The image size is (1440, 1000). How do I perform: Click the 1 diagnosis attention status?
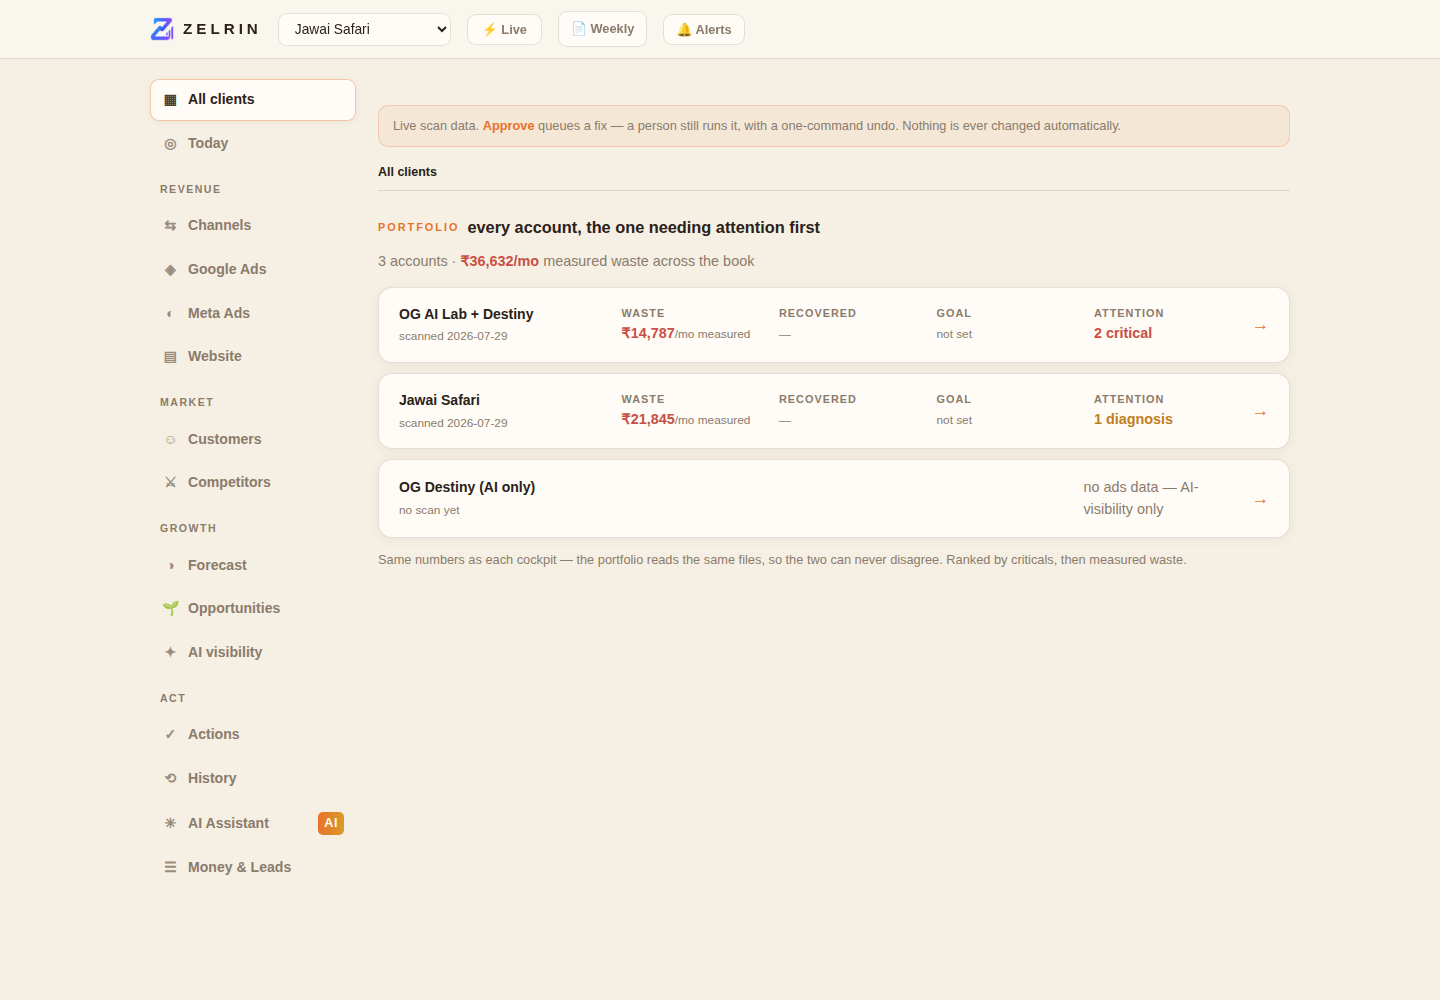pyautogui.click(x=1133, y=419)
